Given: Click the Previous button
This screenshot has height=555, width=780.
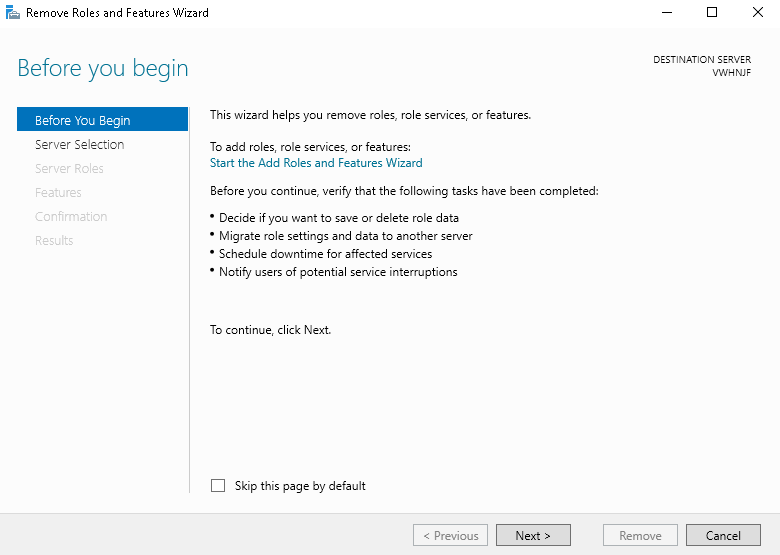Looking at the screenshot, I should 451,535.
